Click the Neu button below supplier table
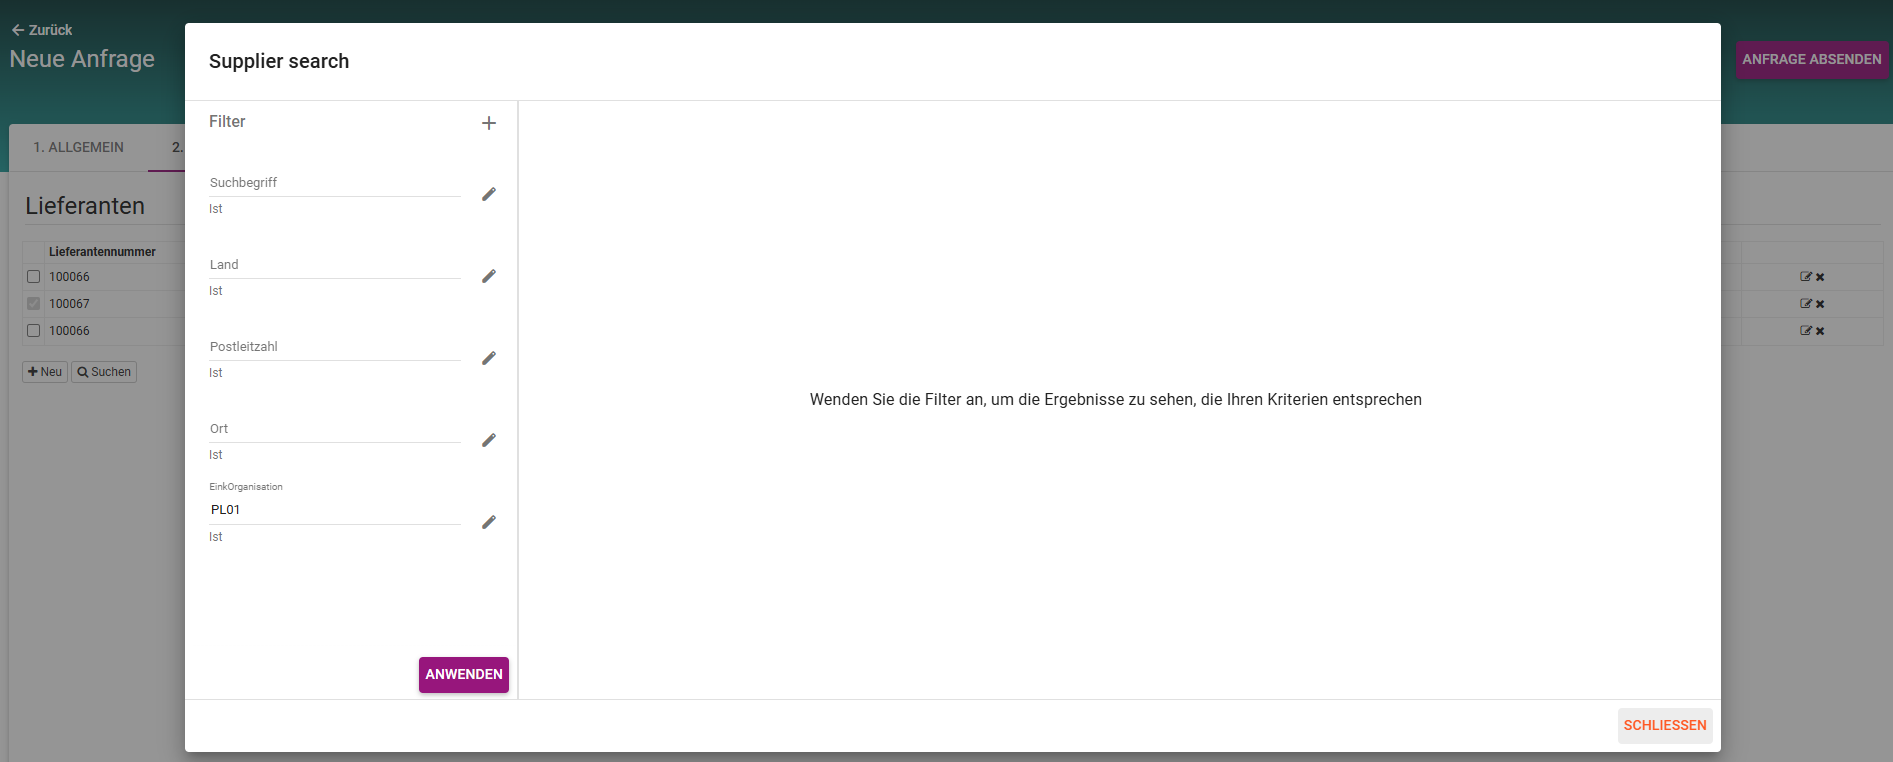Image resolution: width=1893 pixels, height=762 pixels. (45, 372)
